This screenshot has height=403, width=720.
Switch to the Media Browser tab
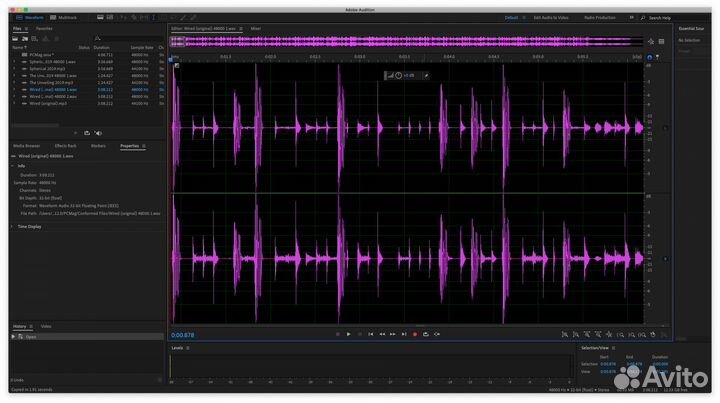(27, 146)
